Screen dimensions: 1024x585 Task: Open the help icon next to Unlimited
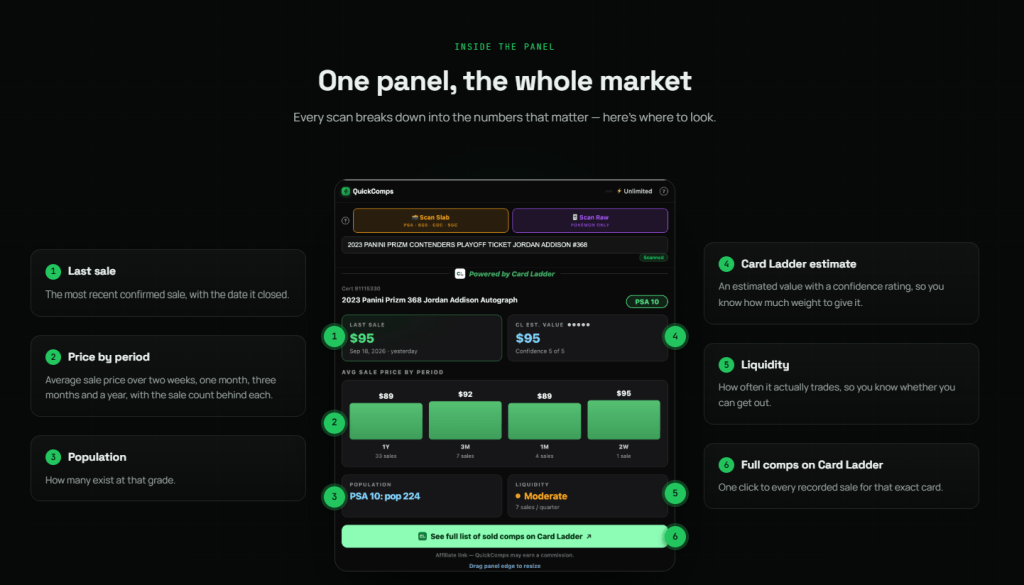(x=664, y=191)
